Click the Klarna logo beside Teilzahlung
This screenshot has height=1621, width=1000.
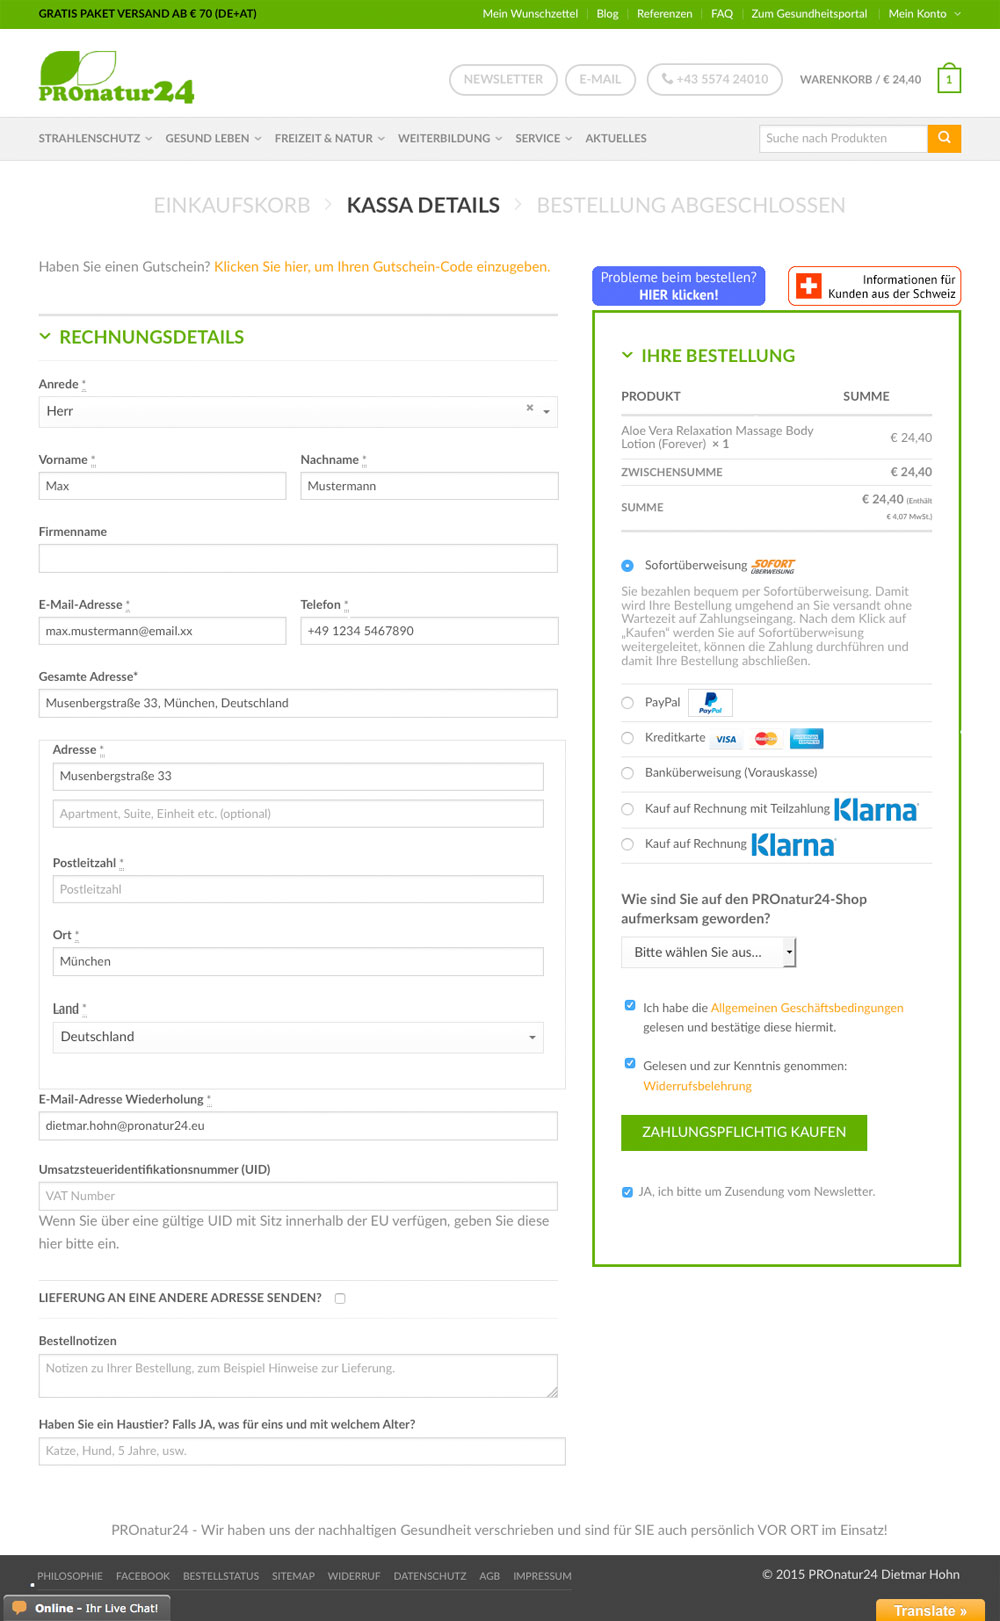(x=876, y=809)
